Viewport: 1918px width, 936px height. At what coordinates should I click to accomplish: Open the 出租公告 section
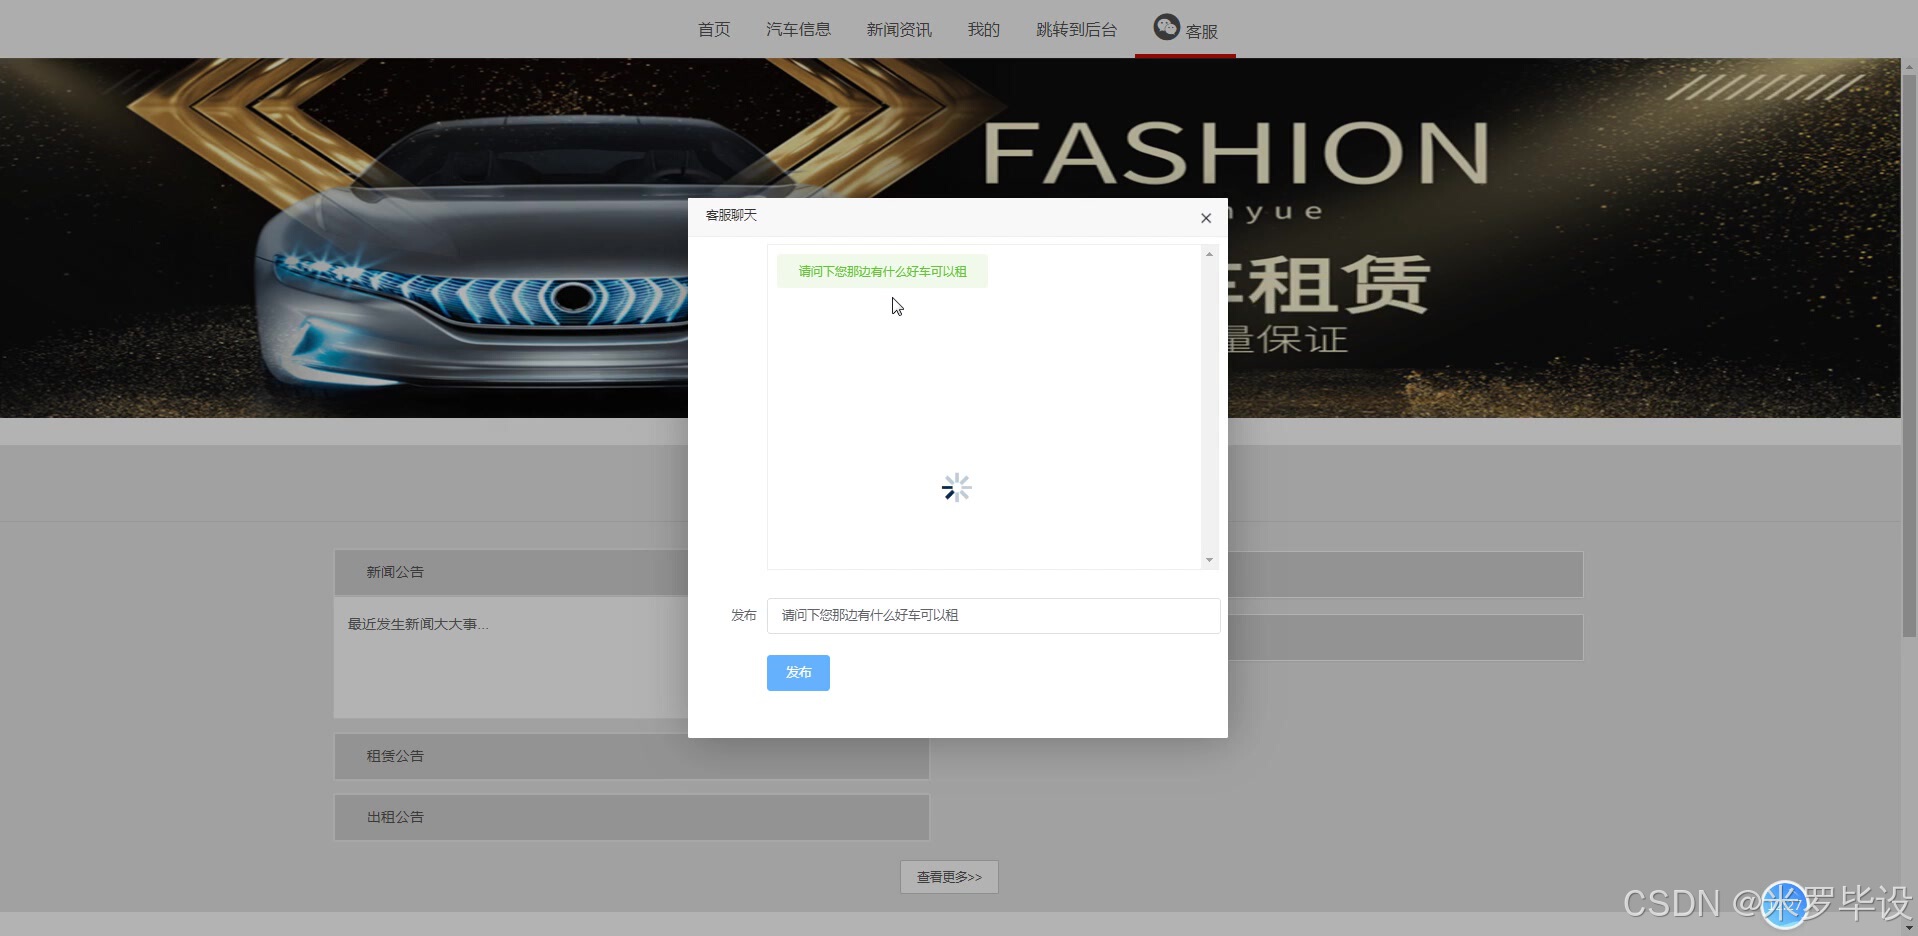(631, 817)
